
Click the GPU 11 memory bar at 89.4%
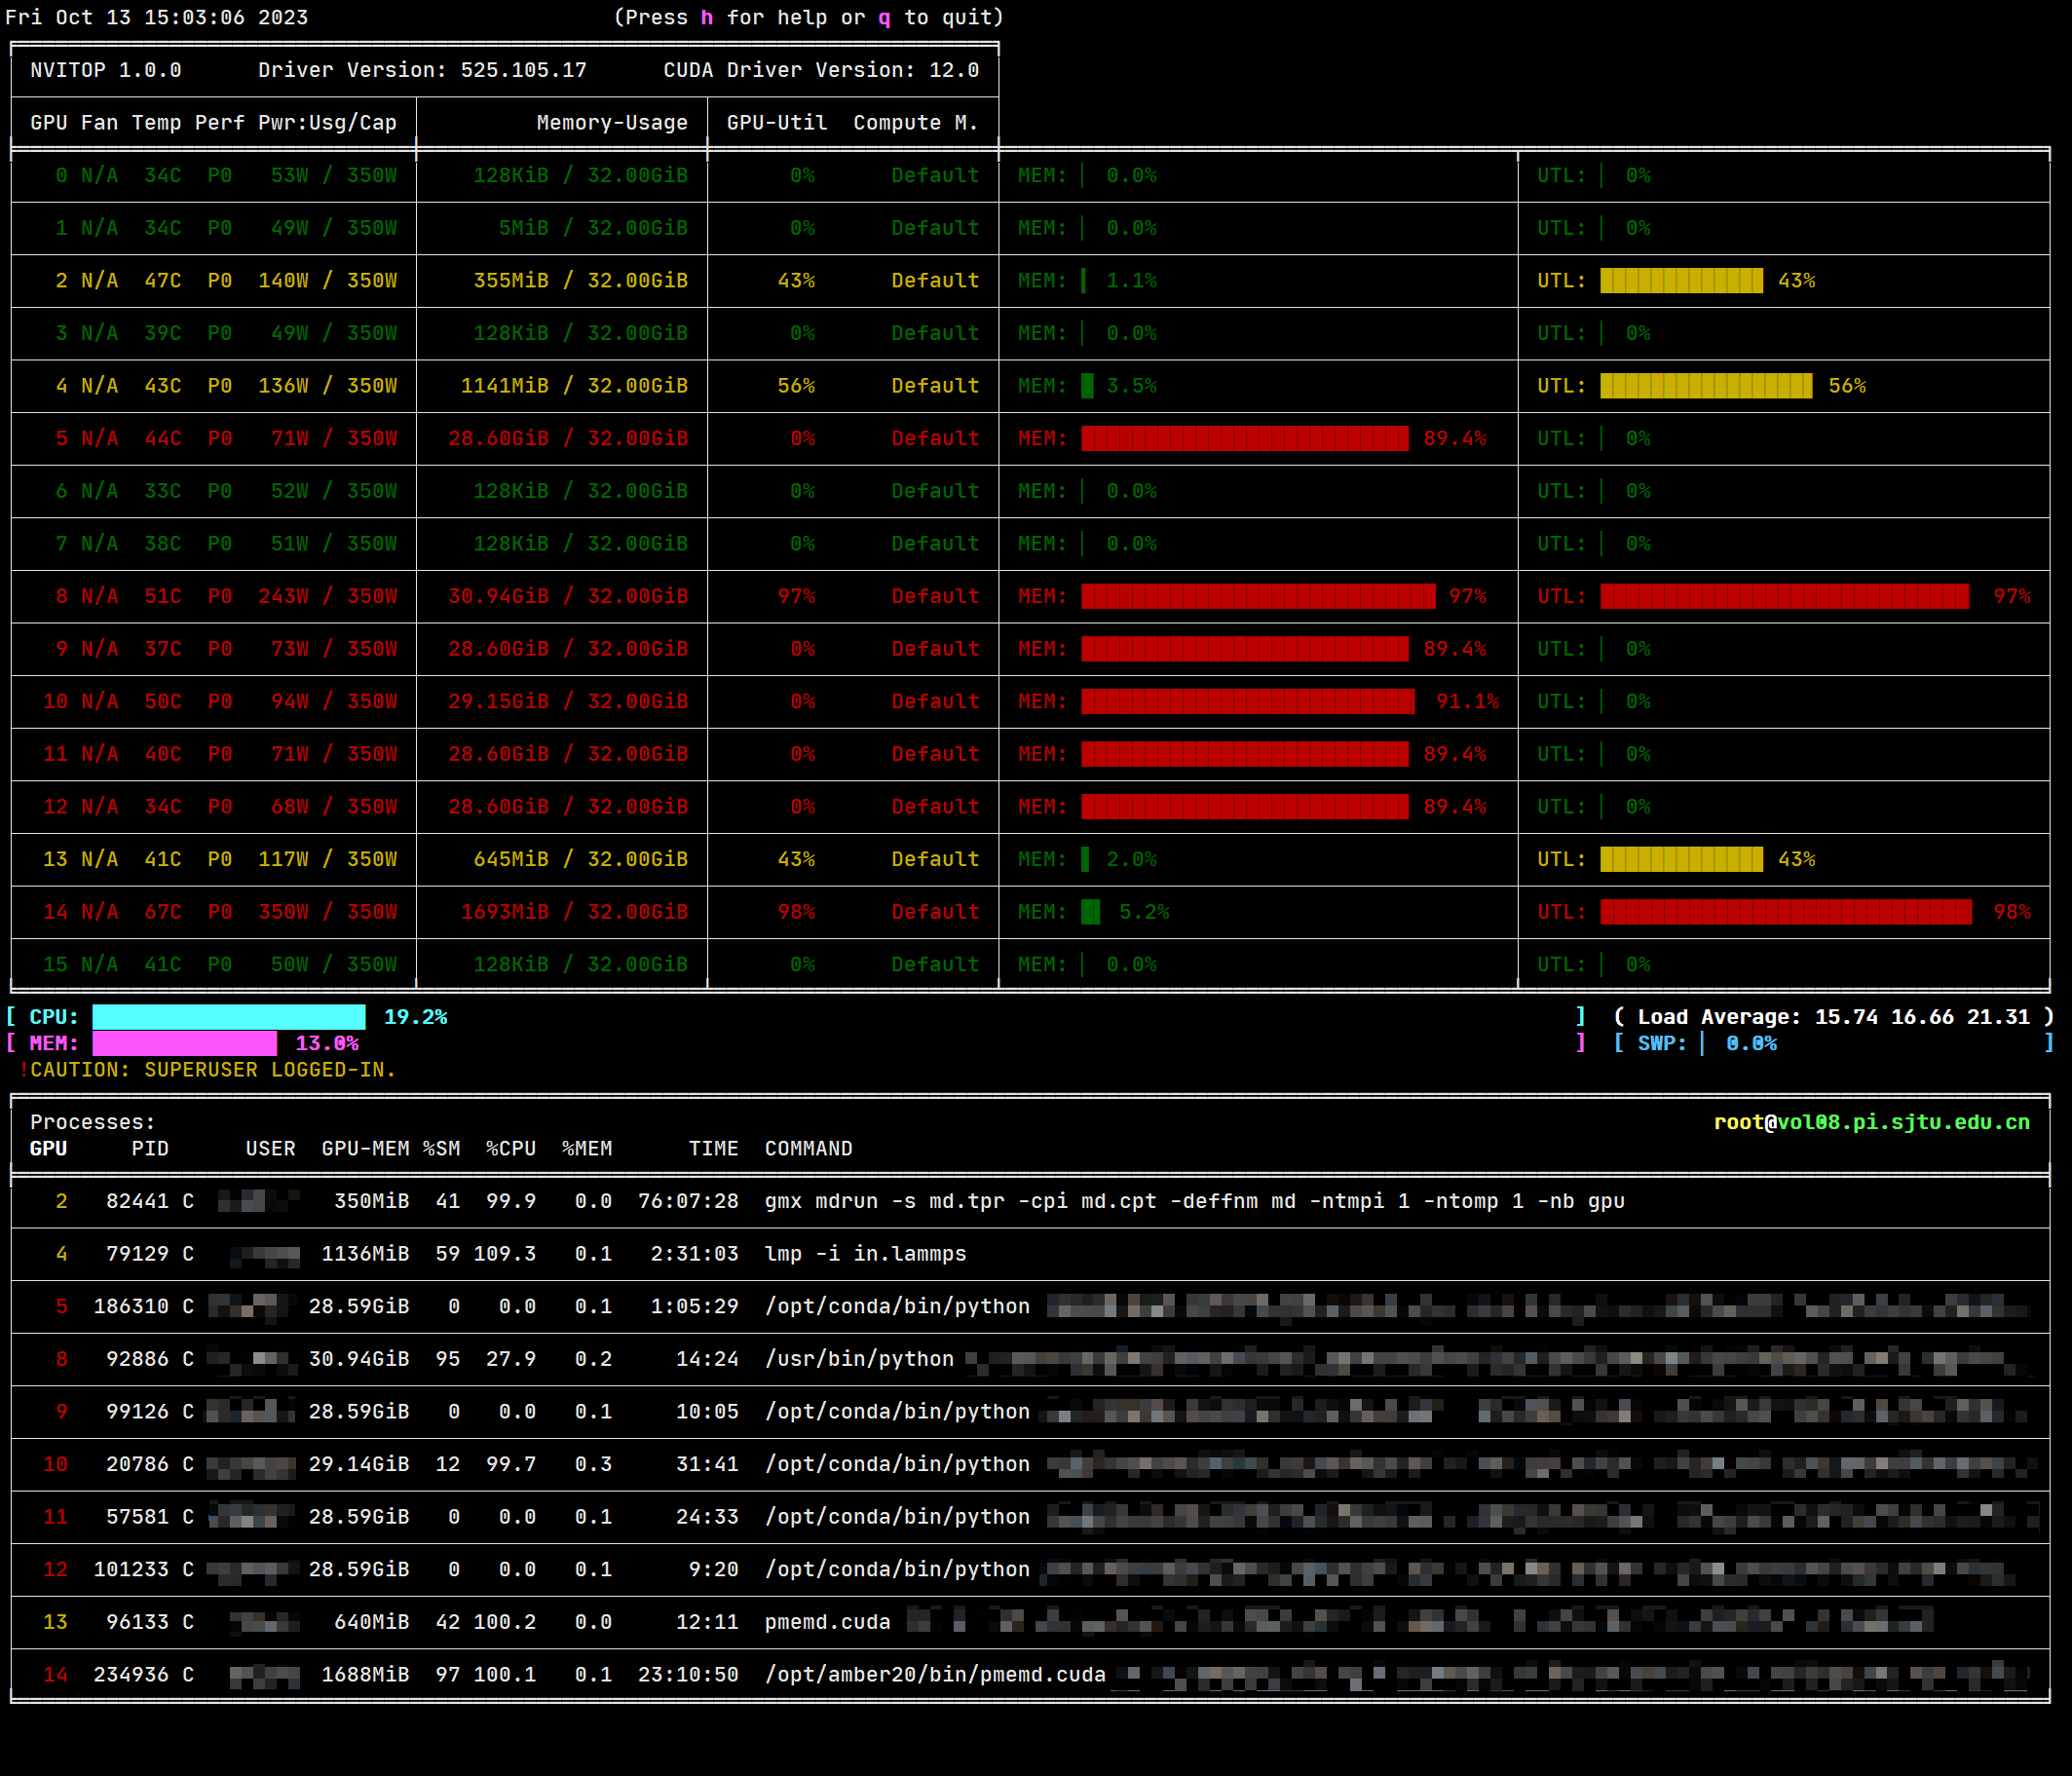(1245, 755)
